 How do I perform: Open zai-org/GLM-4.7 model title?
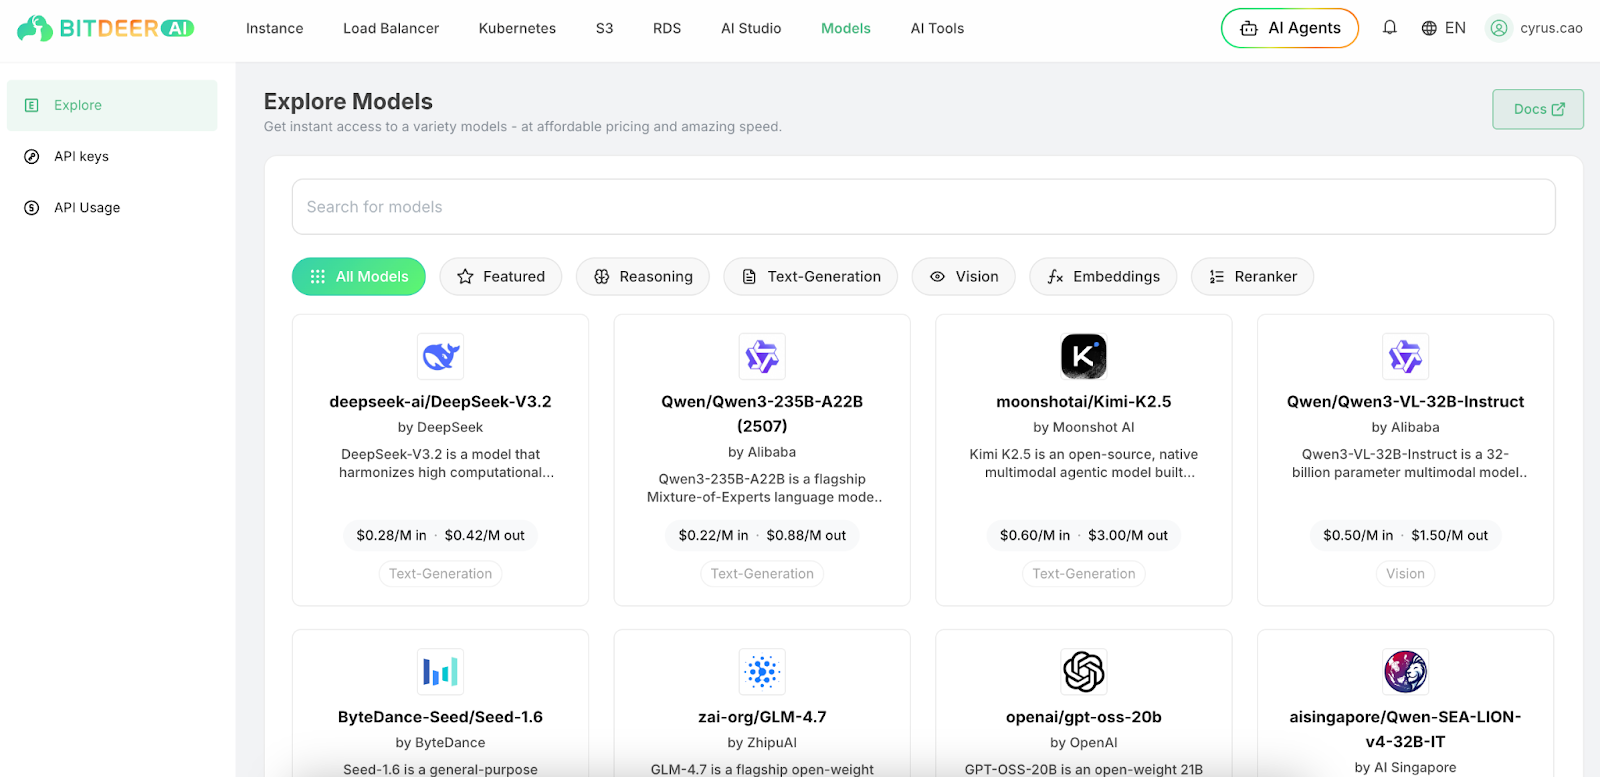pos(762,717)
